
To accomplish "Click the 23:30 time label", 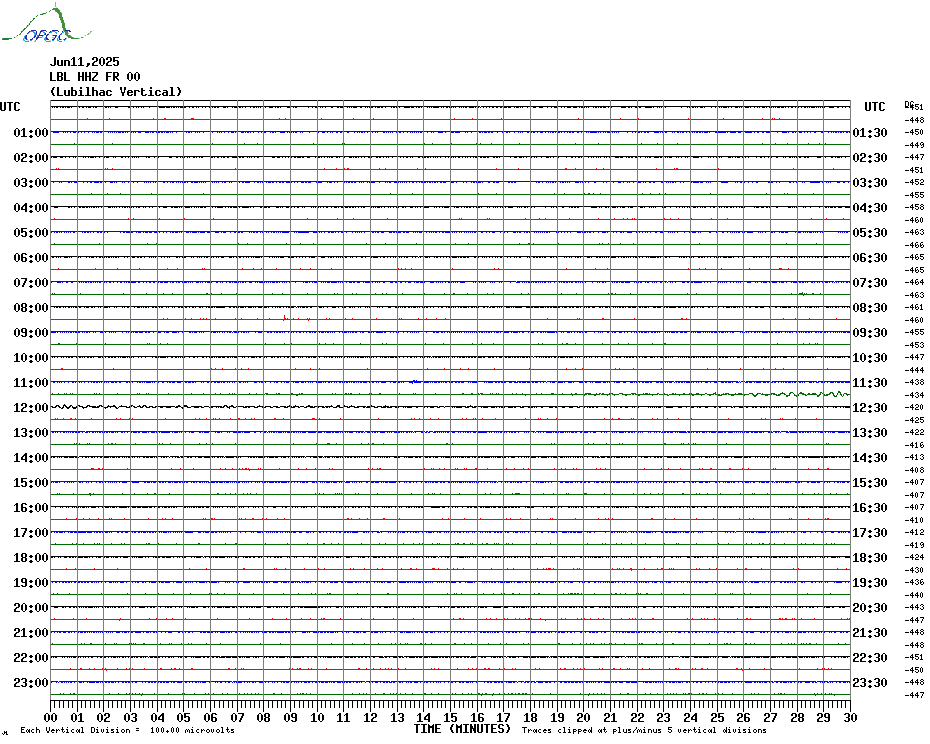I will [870, 682].
